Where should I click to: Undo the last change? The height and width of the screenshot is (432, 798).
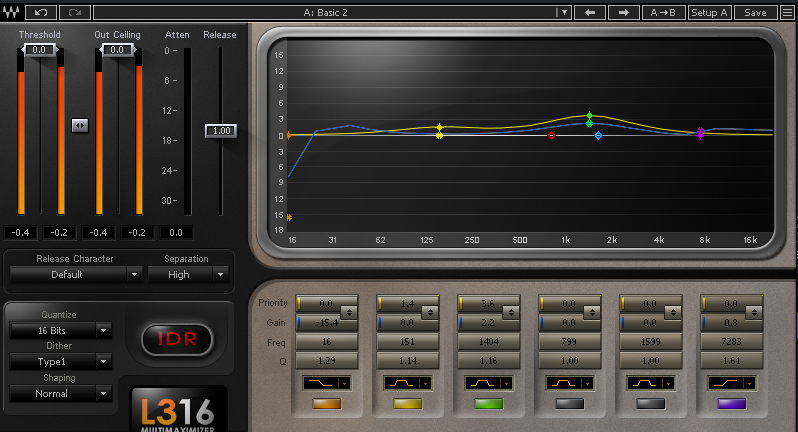[x=40, y=12]
